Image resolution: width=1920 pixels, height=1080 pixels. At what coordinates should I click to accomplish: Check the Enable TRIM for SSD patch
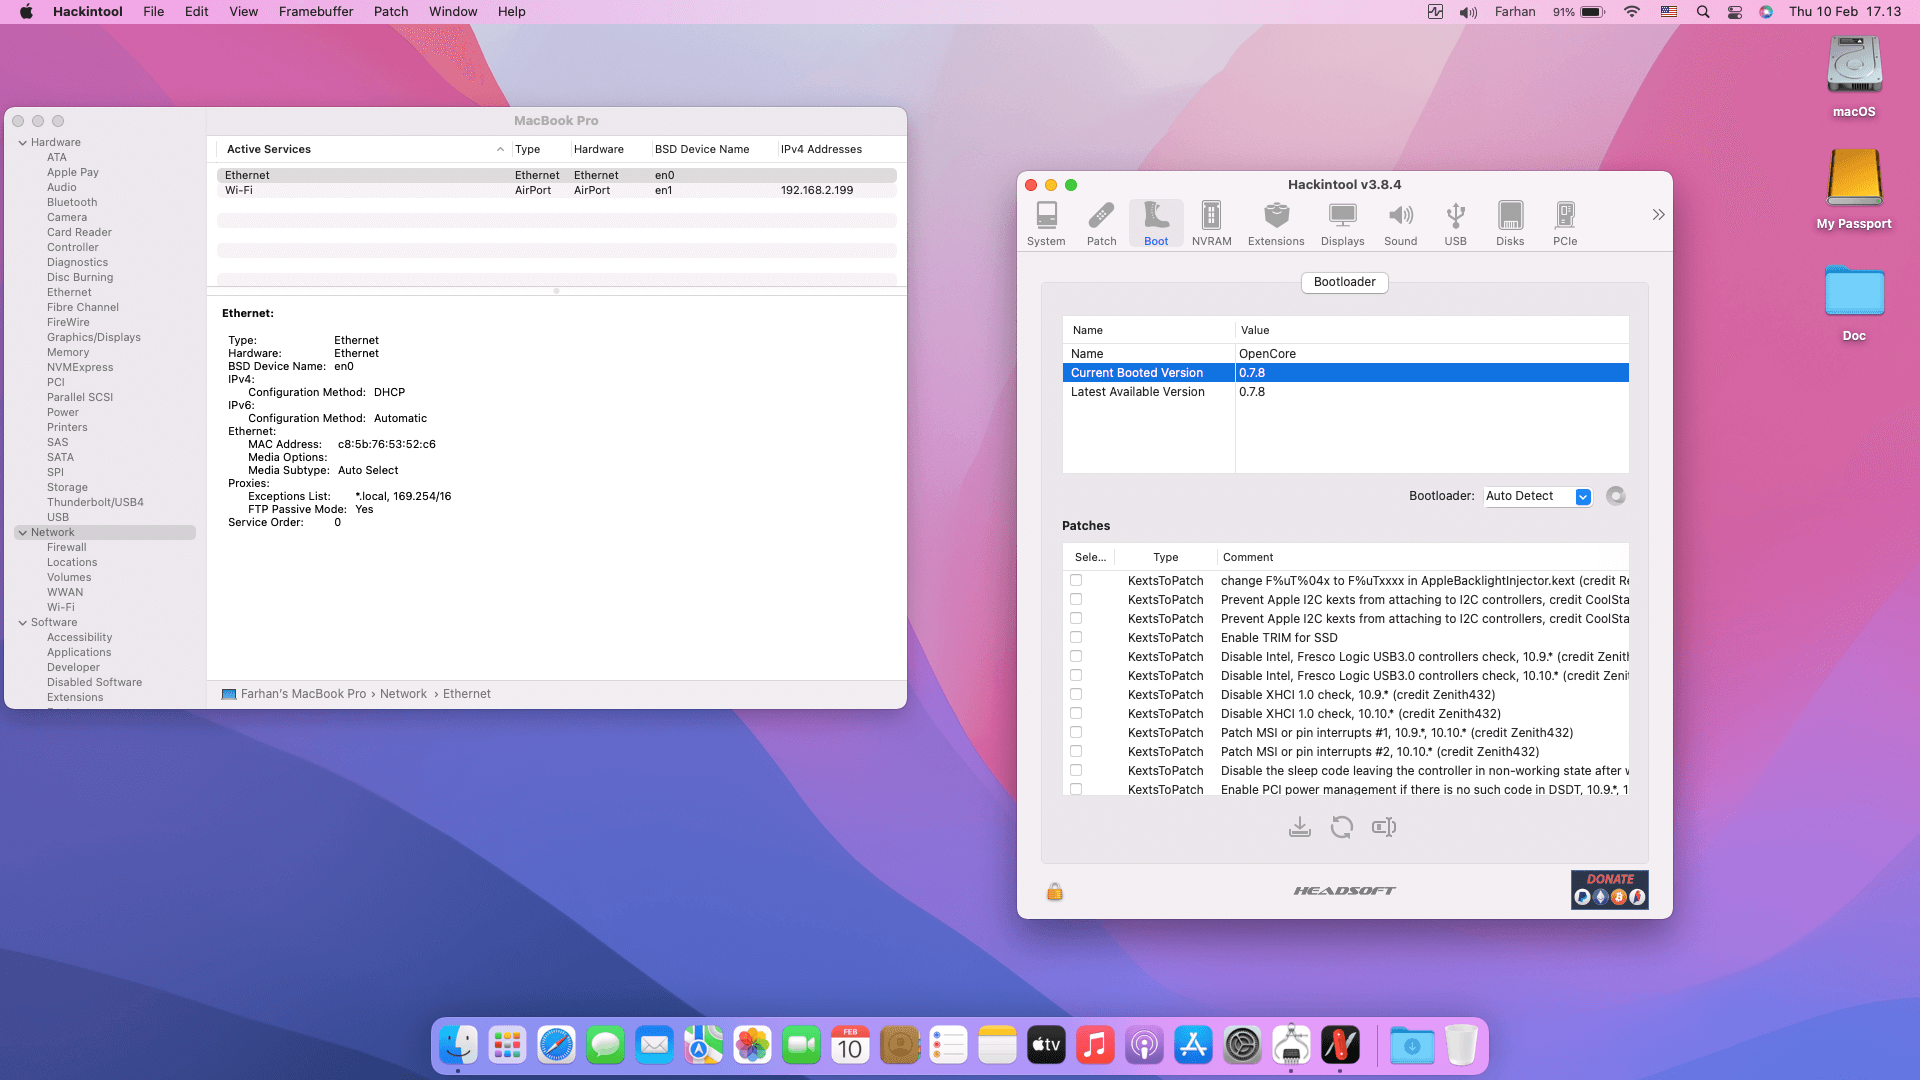[1076, 637]
